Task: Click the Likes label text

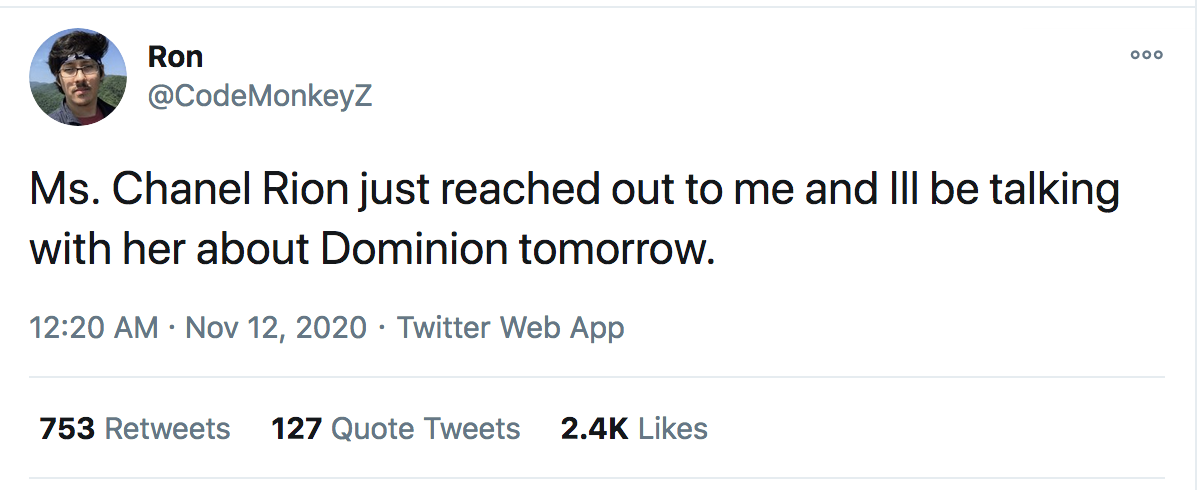Action: [x=673, y=429]
